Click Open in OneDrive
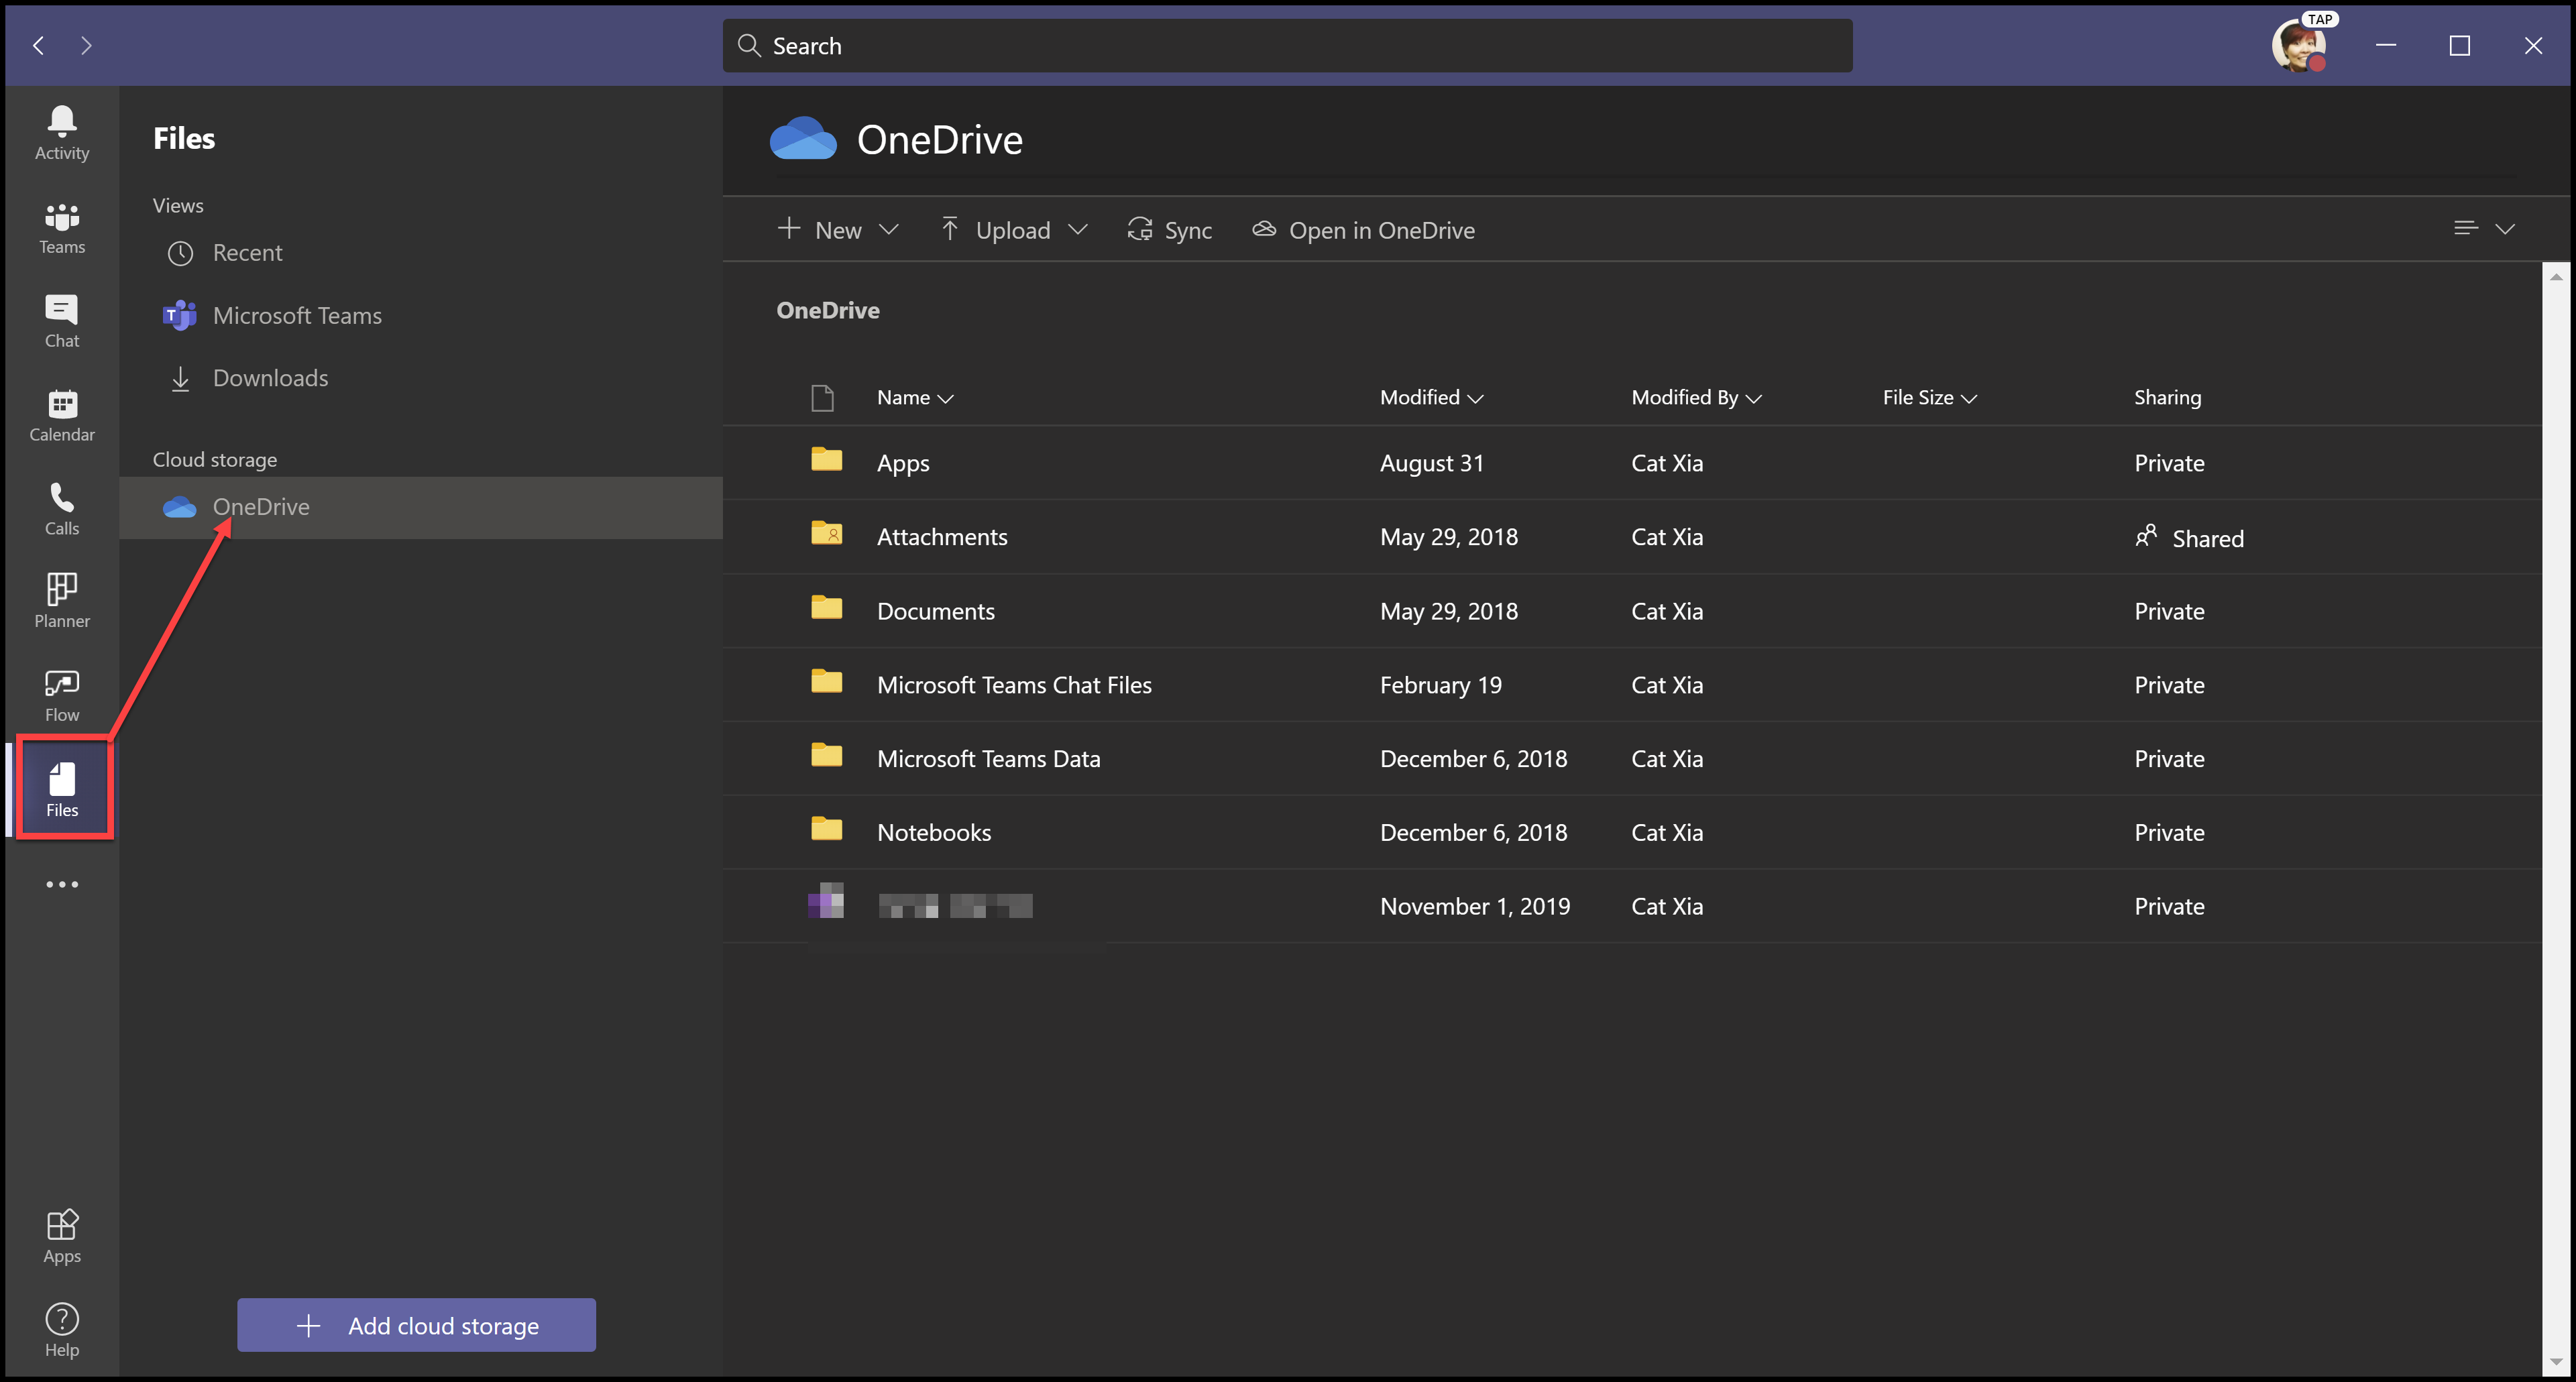 tap(1363, 230)
